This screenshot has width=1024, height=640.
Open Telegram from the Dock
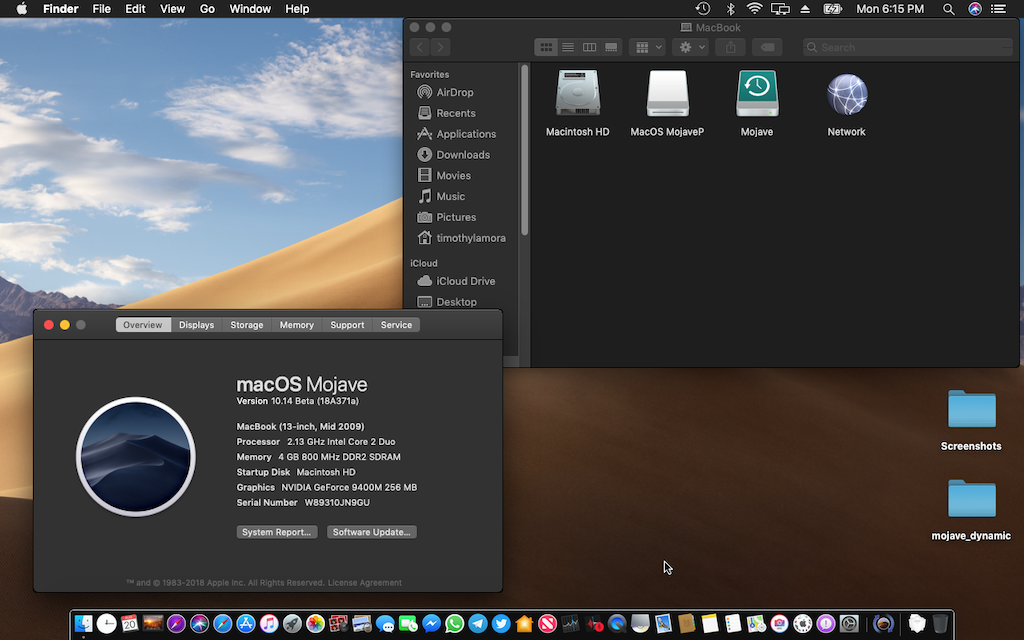[x=477, y=624]
